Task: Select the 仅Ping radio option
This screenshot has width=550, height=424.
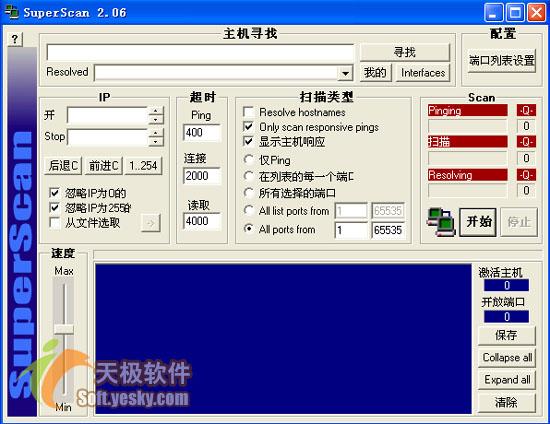Action: click(249, 160)
